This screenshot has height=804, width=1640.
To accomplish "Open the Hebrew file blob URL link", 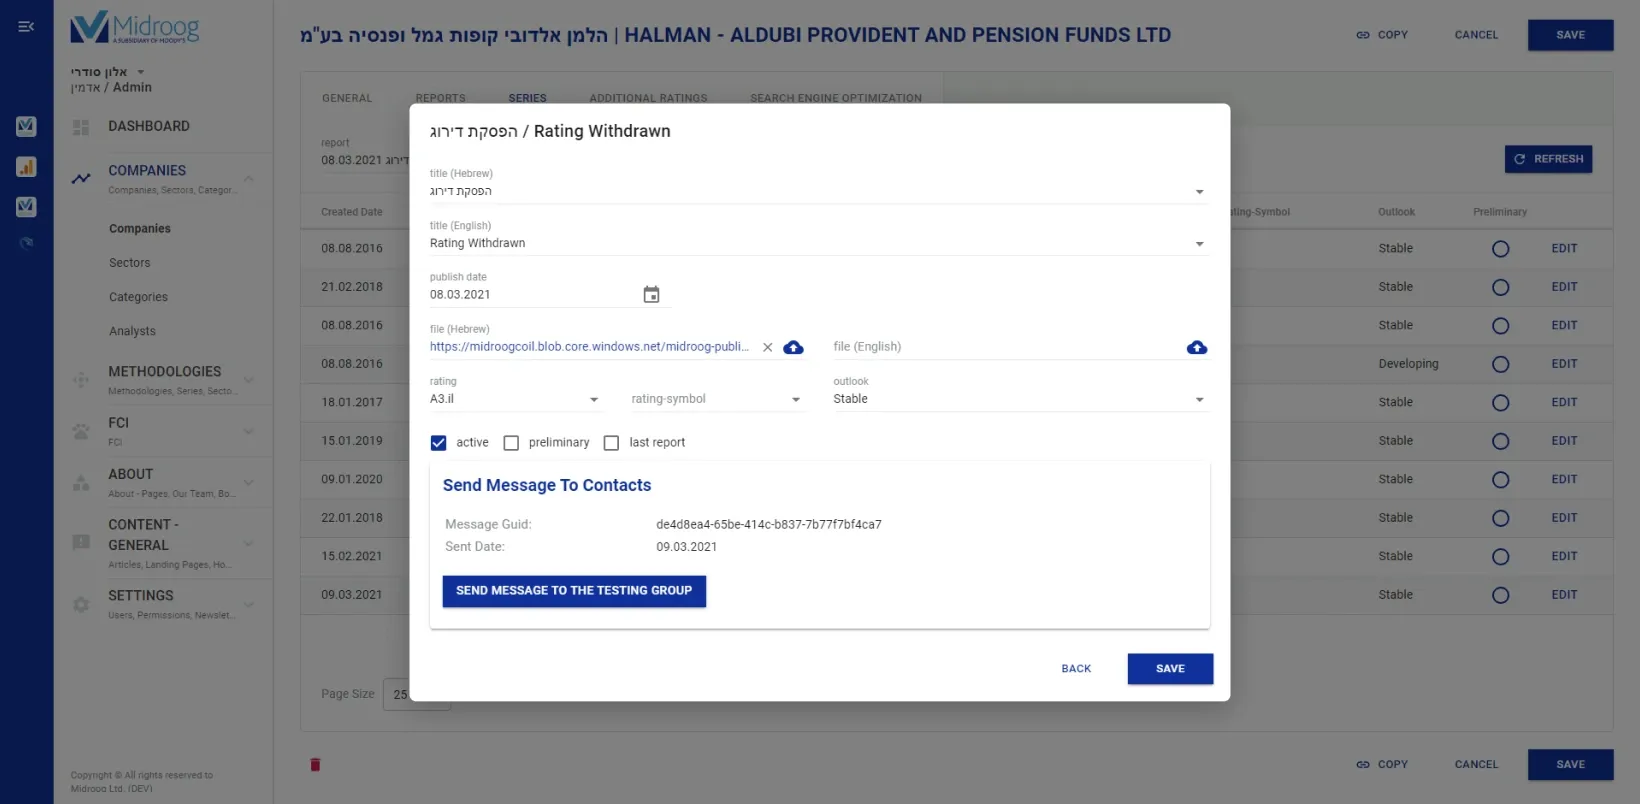I will (589, 347).
